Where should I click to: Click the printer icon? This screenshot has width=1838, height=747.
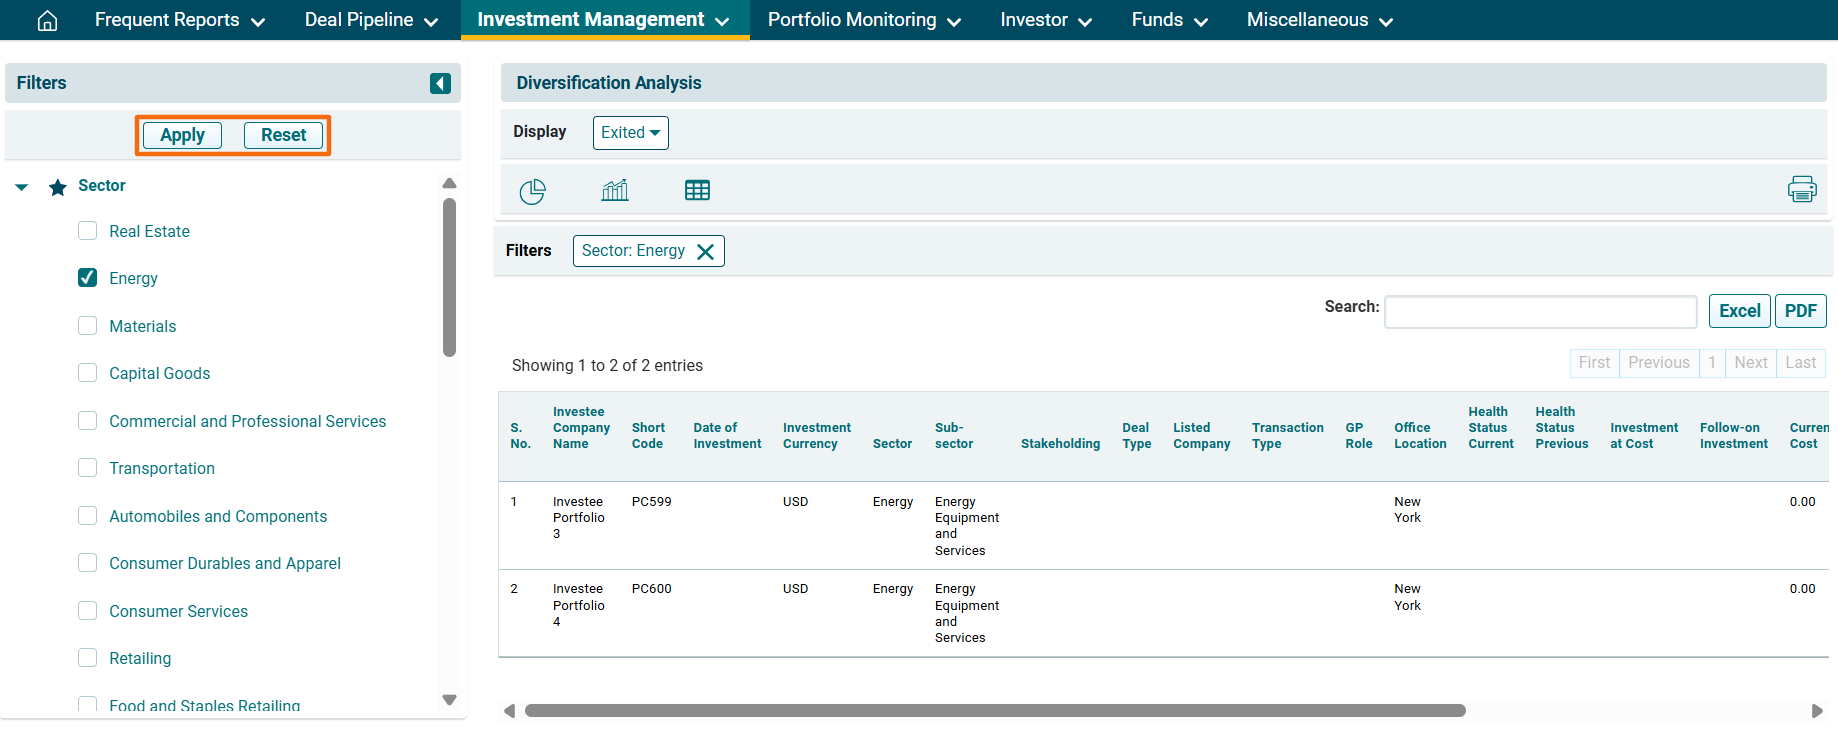tap(1802, 189)
